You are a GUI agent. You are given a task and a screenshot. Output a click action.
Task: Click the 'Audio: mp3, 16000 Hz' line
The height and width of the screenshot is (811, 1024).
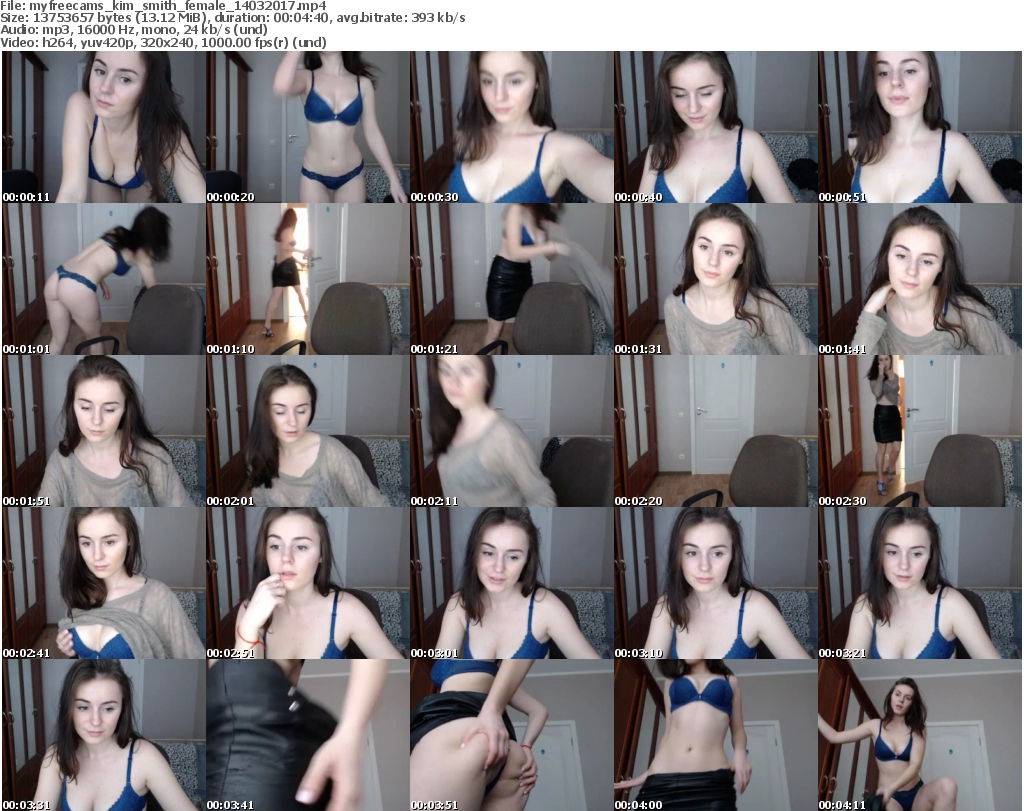(134, 30)
